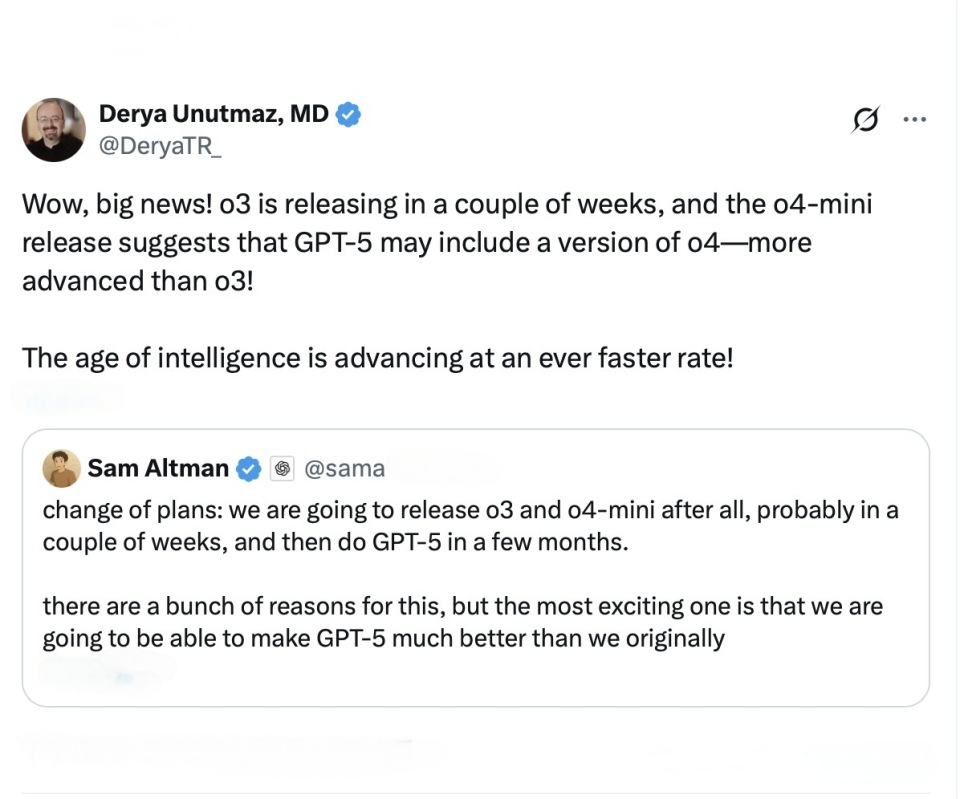Click Derya's blue verified badge
Screen dimensions: 960x799
pos(348,115)
